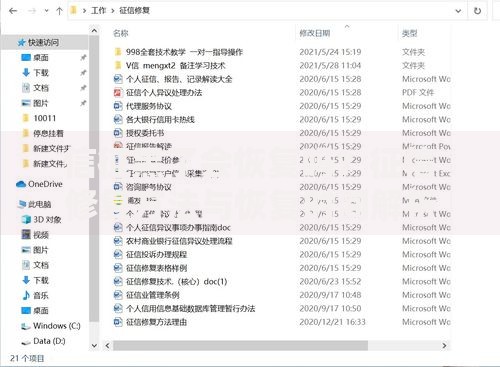Open 图片 under This PC
The image size is (500, 367).
click(41, 250)
